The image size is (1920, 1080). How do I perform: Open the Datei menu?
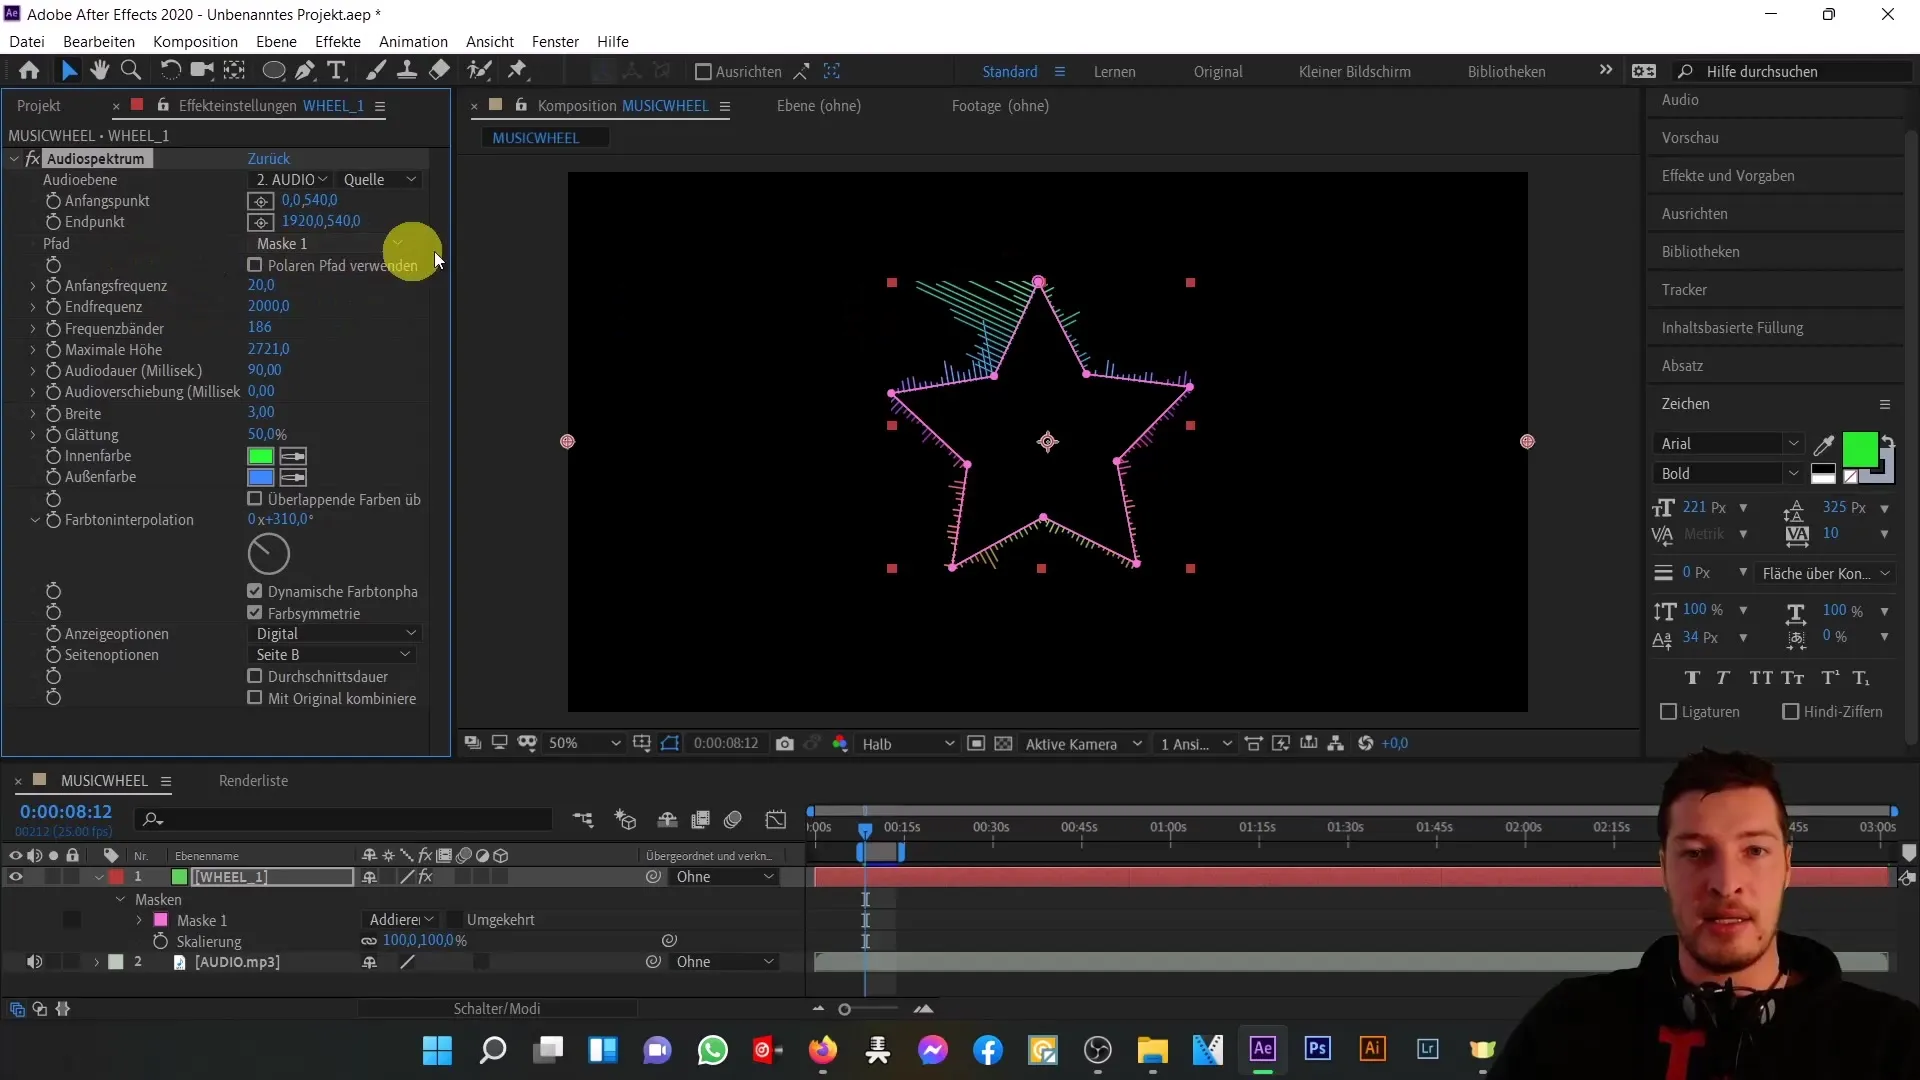point(27,42)
